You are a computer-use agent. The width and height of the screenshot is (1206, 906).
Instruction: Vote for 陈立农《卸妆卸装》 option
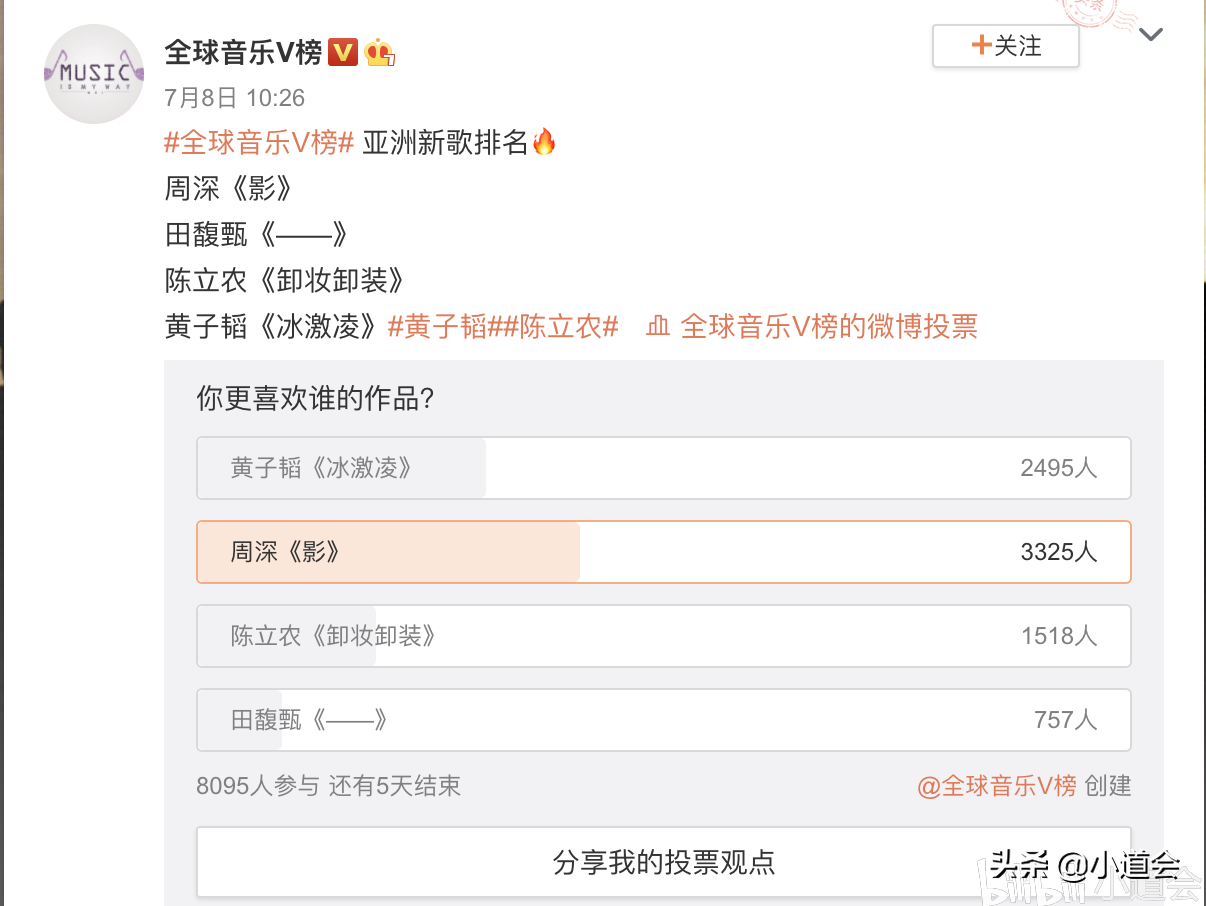[x=663, y=636]
